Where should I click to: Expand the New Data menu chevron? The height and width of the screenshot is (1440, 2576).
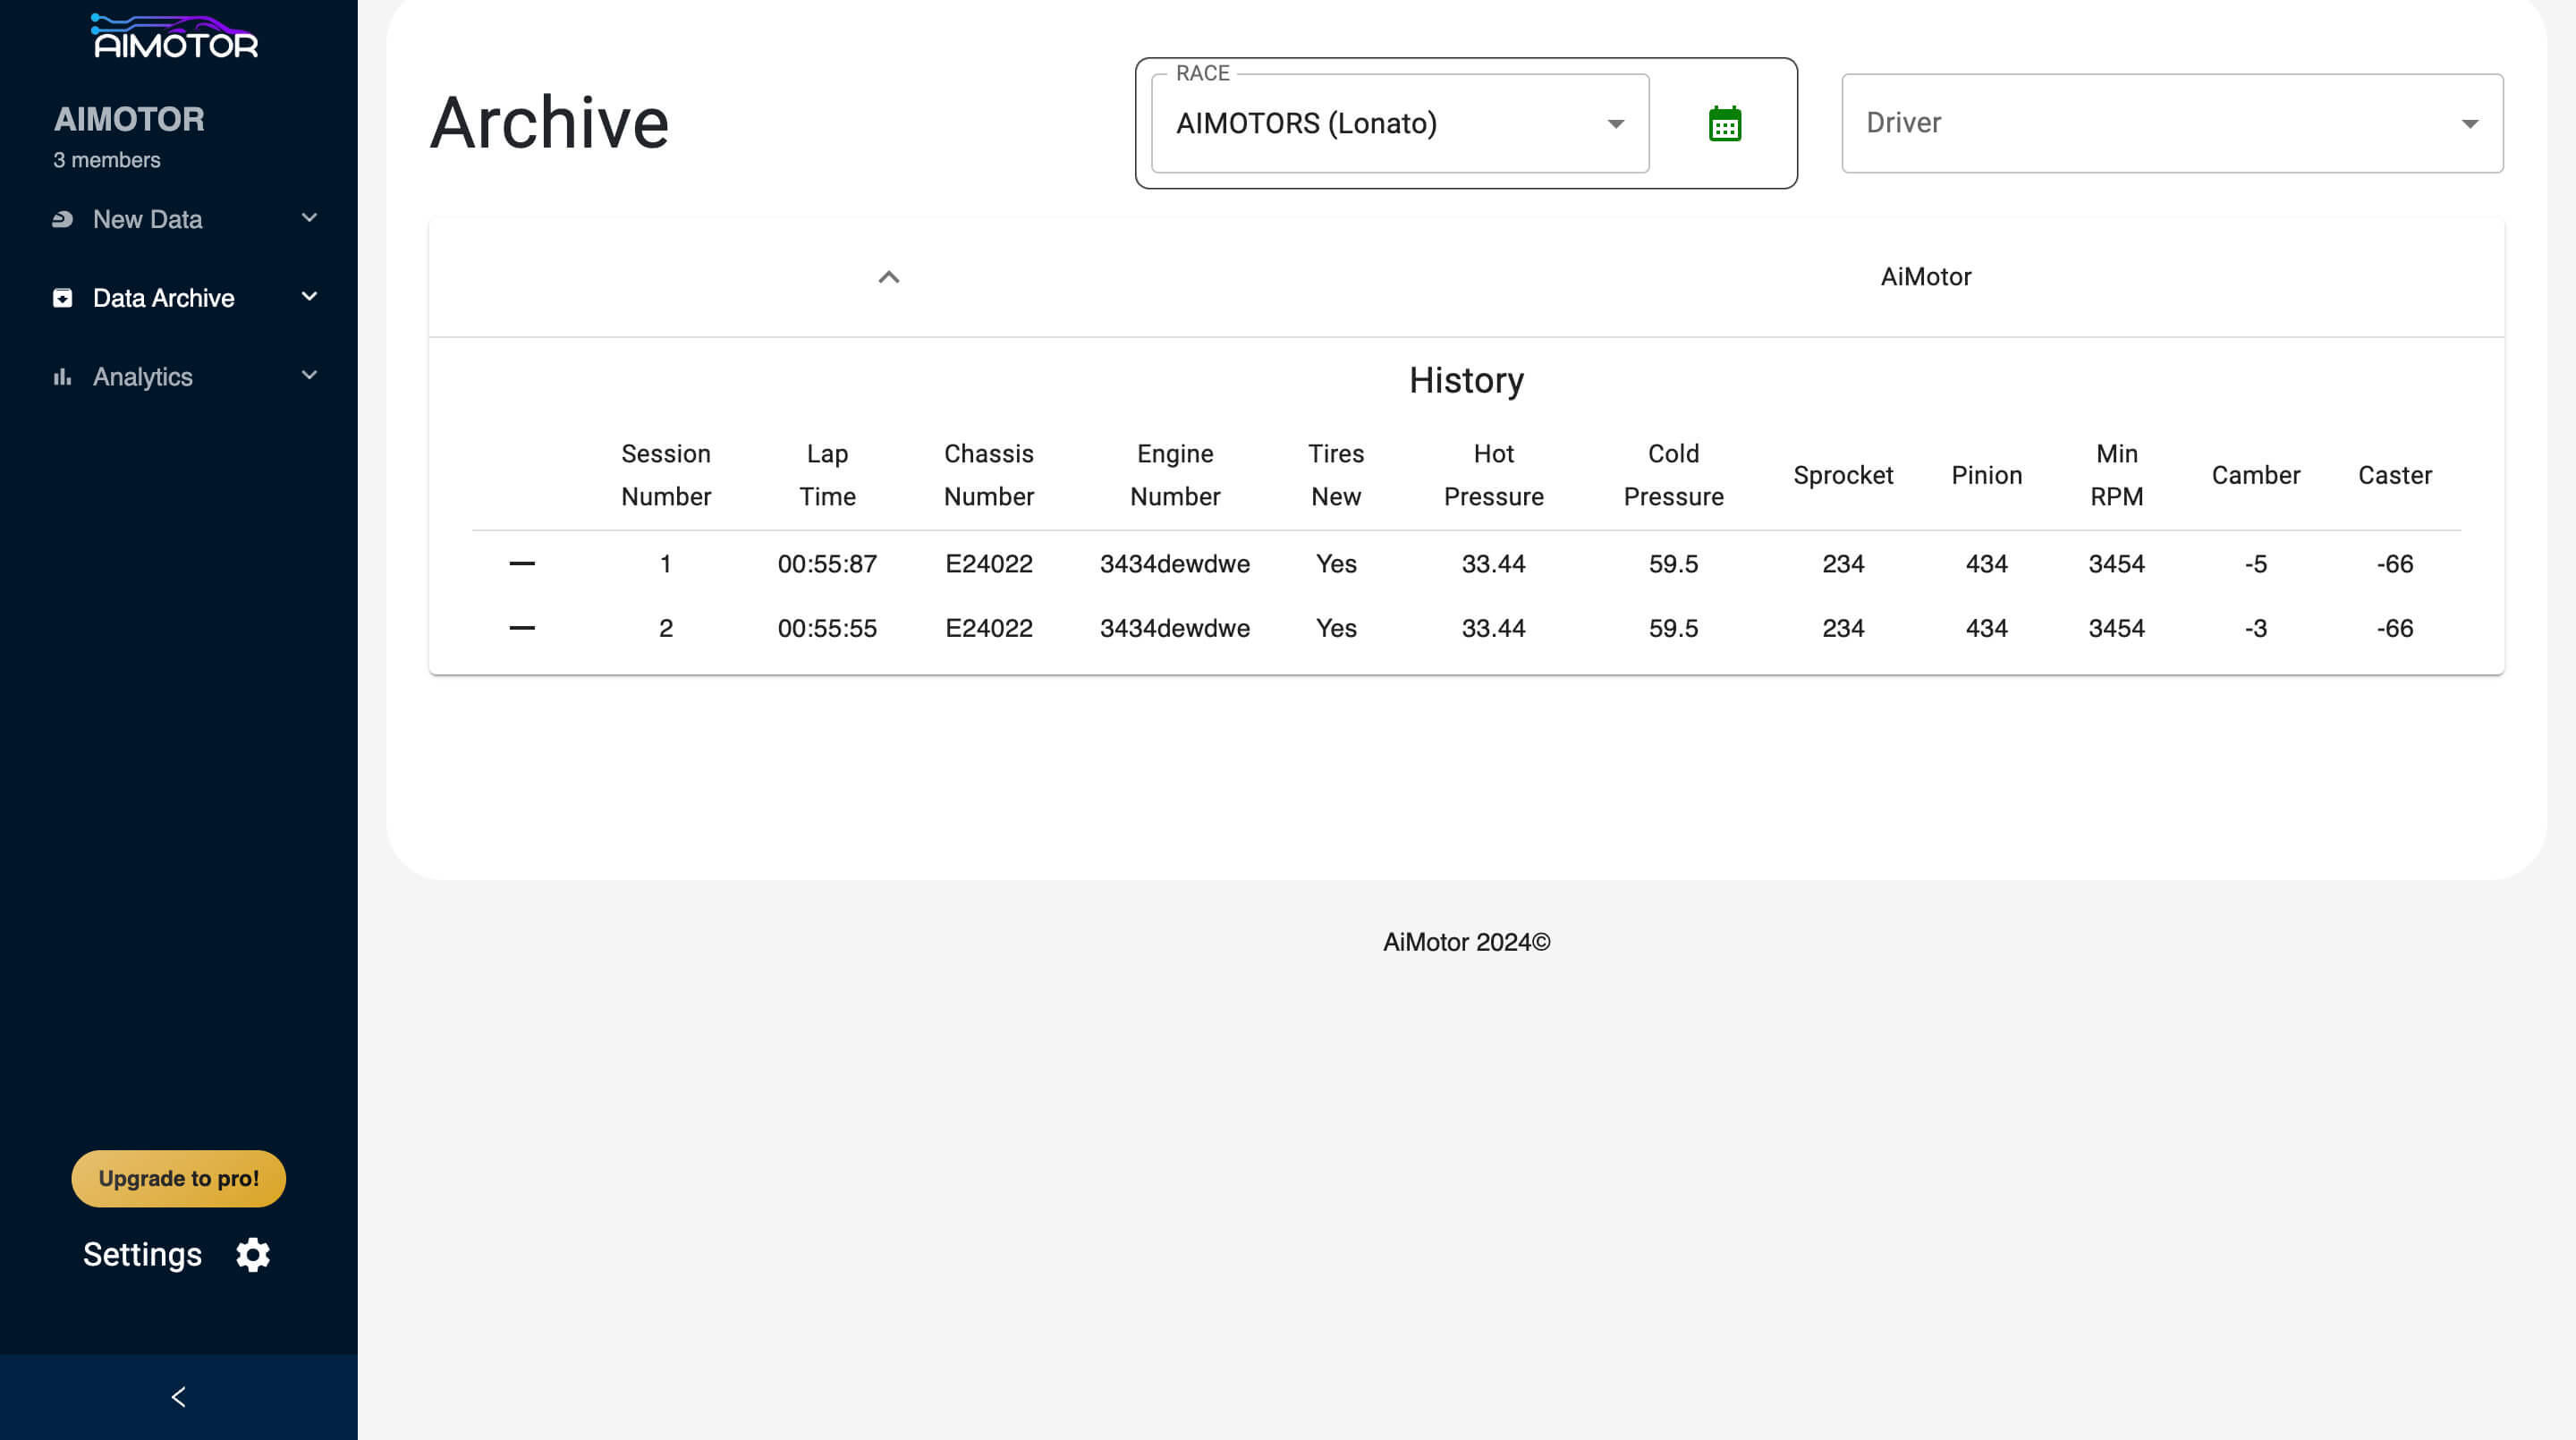pos(309,218)
